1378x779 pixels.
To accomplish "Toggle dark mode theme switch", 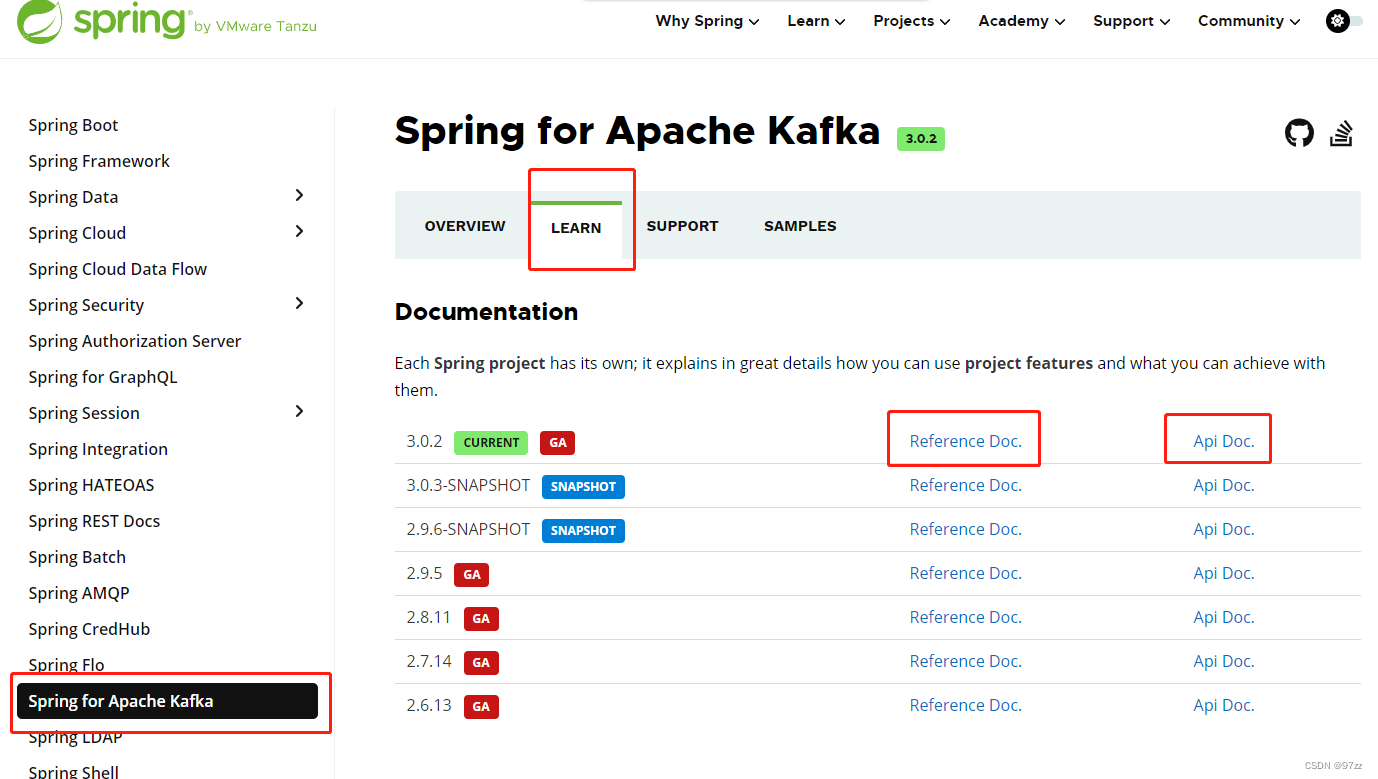I will [1344, 20].
